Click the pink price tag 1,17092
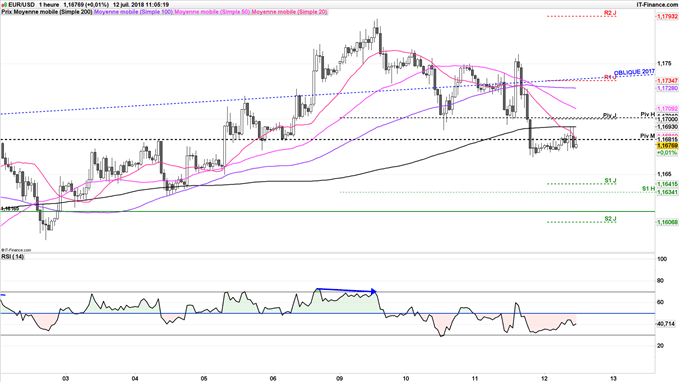The width and height of the screenshot is (679, 382). (667, 108)
